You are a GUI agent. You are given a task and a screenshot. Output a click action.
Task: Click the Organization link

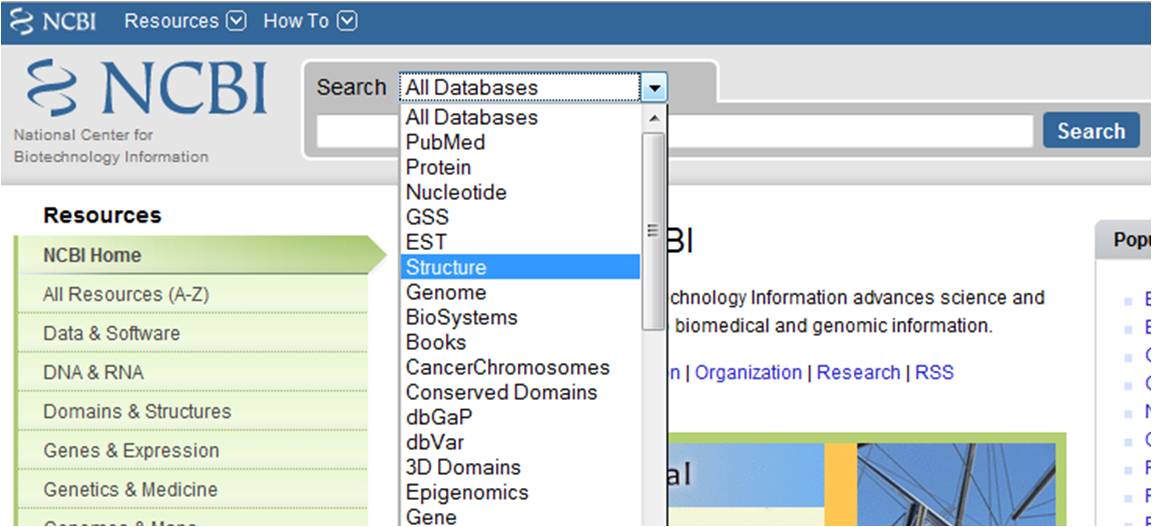click(x=748, y=373)
